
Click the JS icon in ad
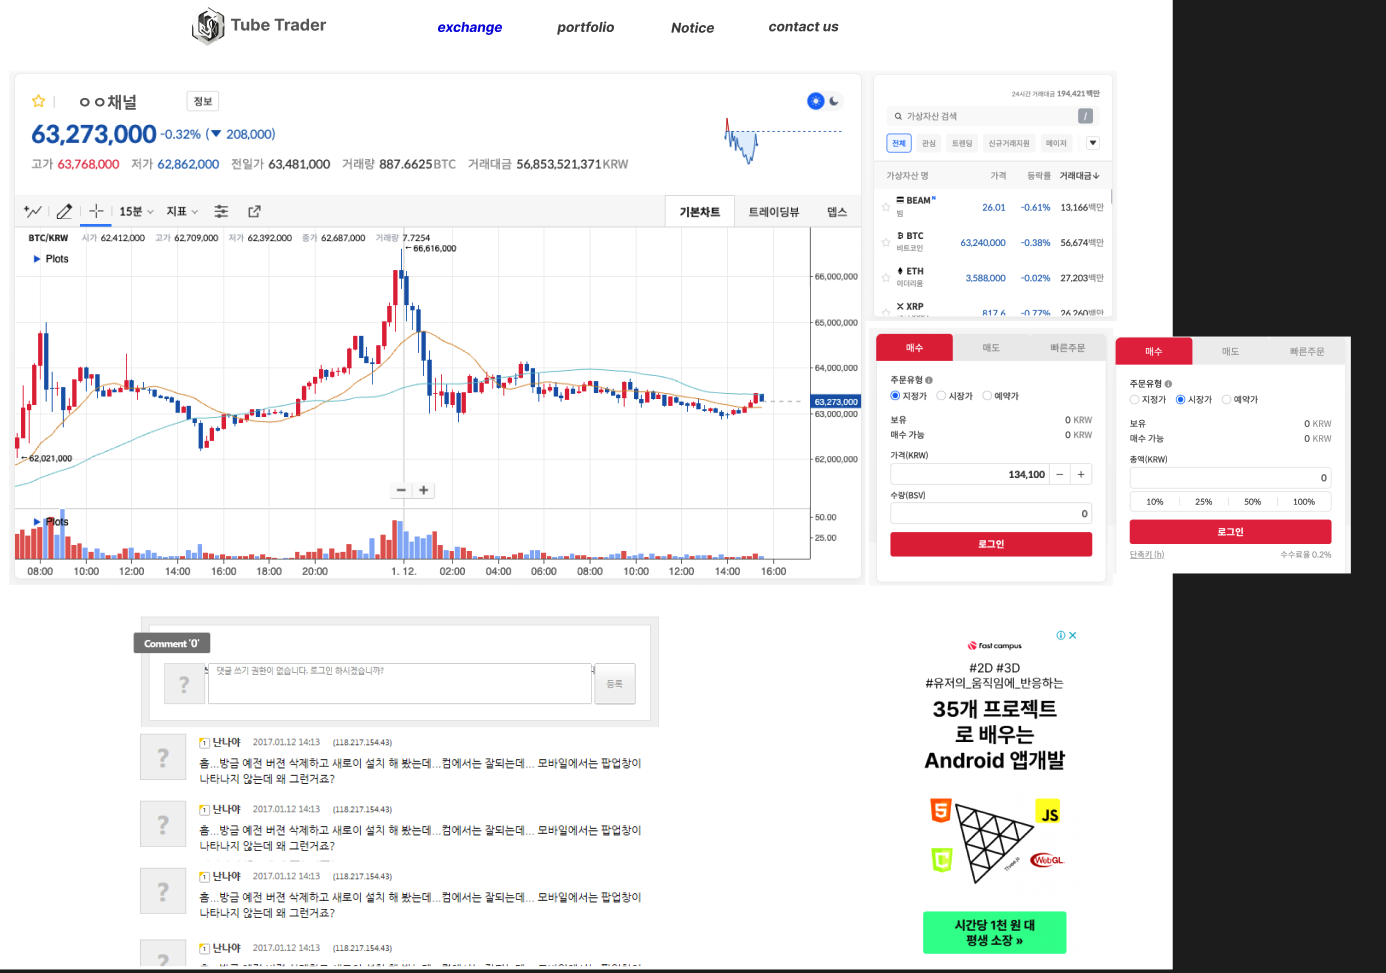pyautogui.click(x=1049, y=812)
